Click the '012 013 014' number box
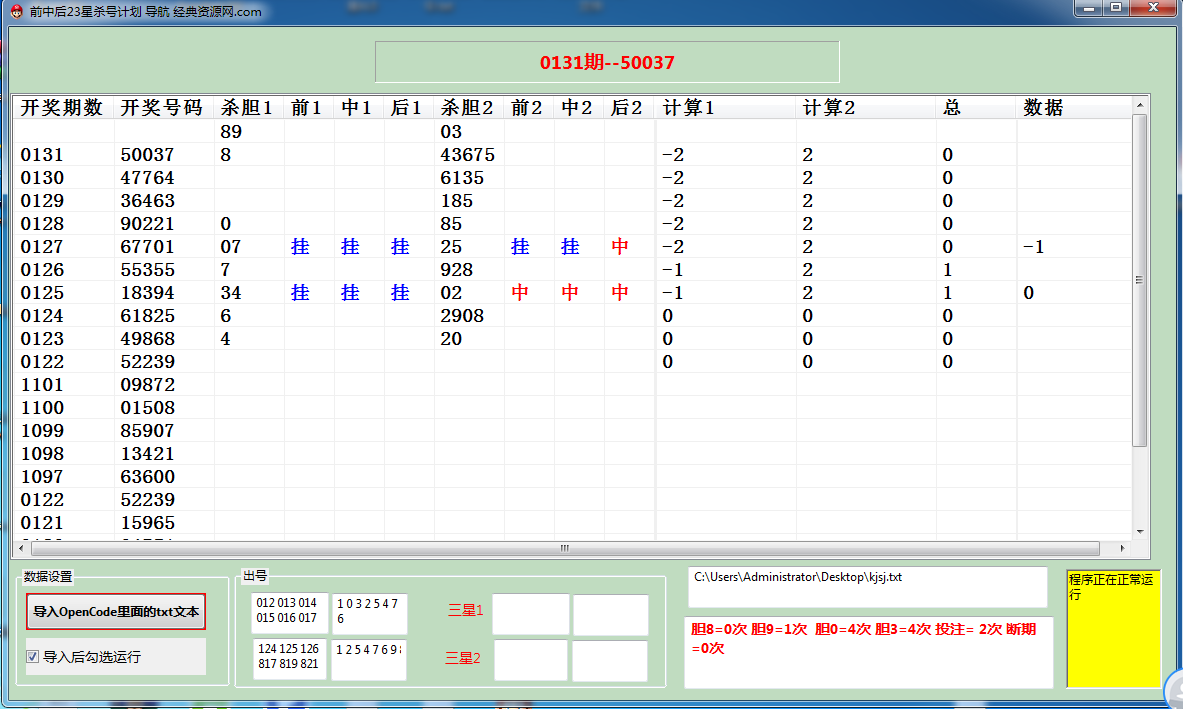This screenshot has width=1183, height=709. pyautogui.click(x=290, y=612)
